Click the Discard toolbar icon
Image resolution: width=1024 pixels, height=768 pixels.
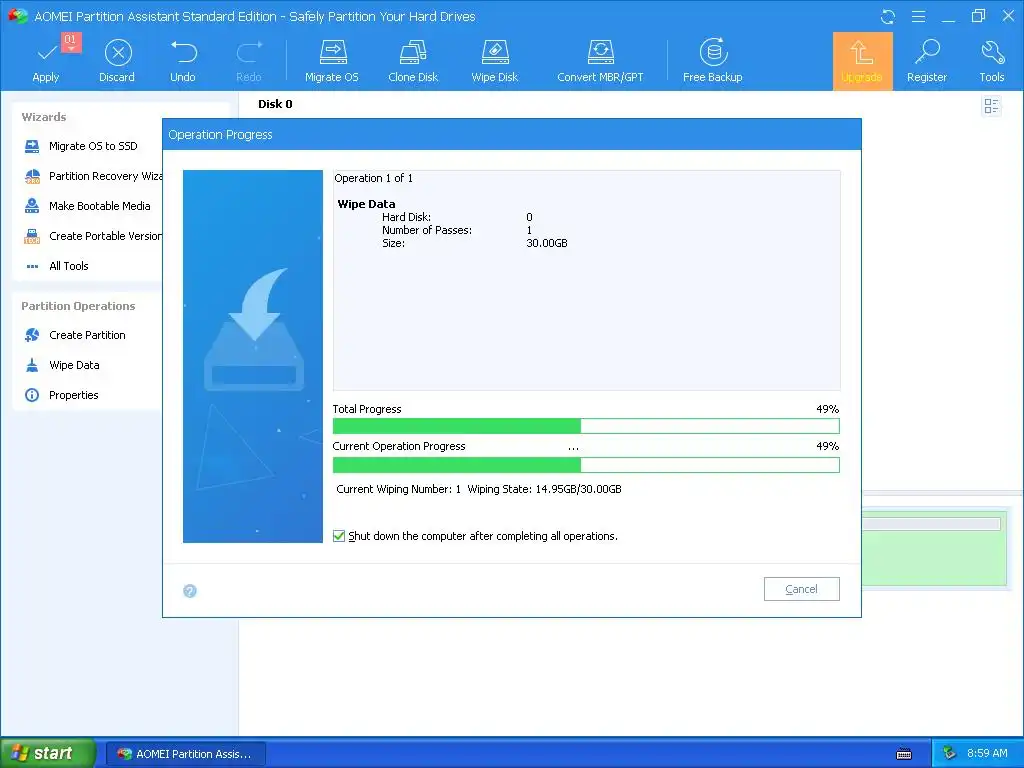pos(117,61)
